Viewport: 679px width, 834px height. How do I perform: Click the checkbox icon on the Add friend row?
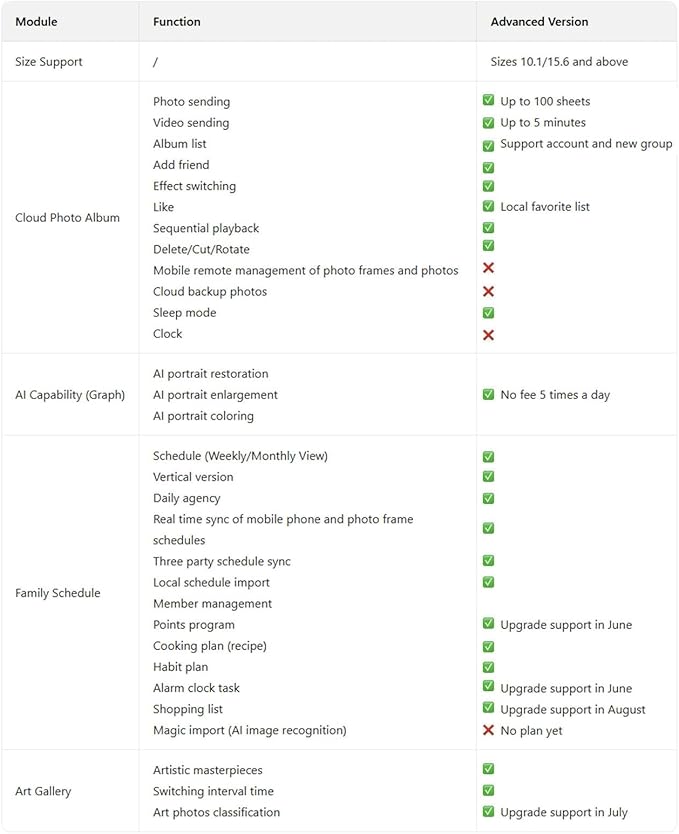point(488,168)
